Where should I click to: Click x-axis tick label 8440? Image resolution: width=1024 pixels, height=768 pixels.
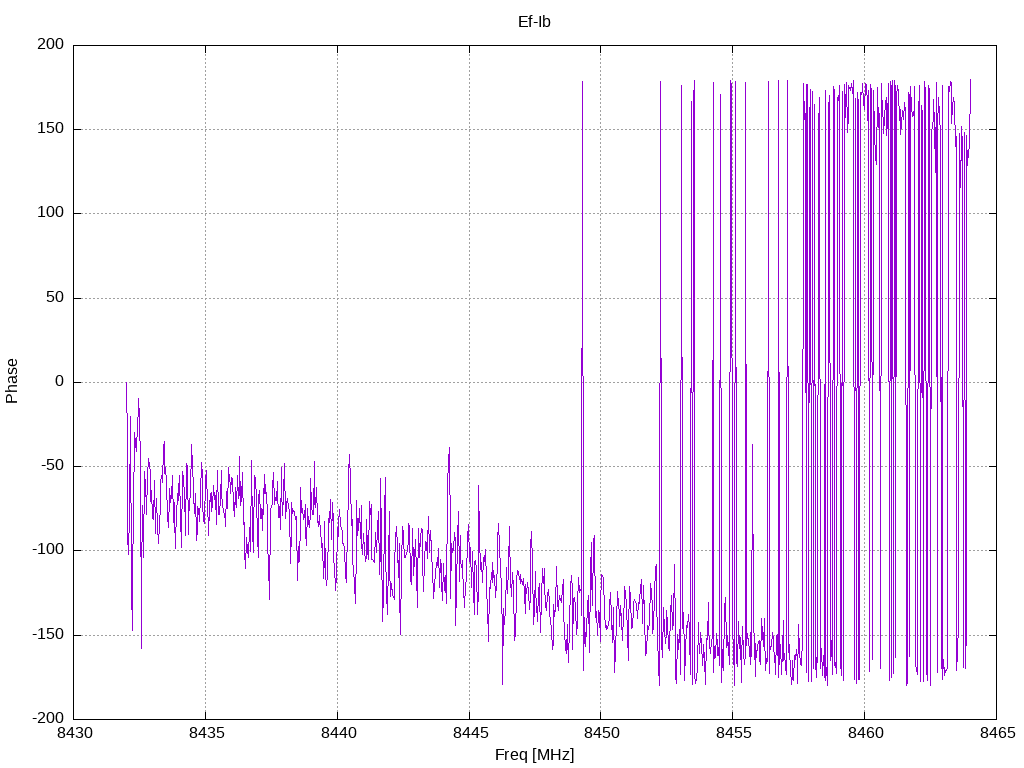338,733
